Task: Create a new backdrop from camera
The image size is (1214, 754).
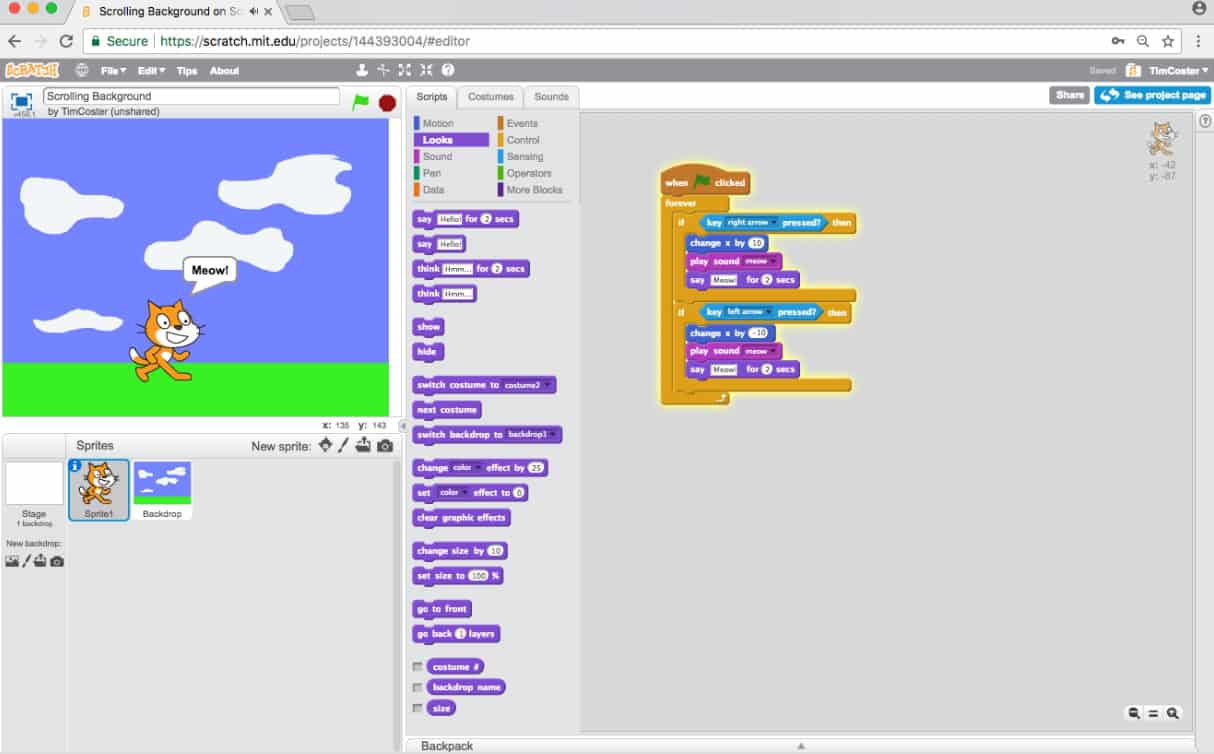Action: [x=57, y=561]
